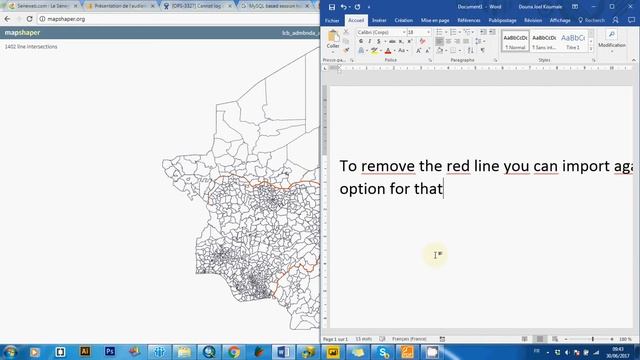Toggle strikethrough formatting (abc)

pos(392,41)
